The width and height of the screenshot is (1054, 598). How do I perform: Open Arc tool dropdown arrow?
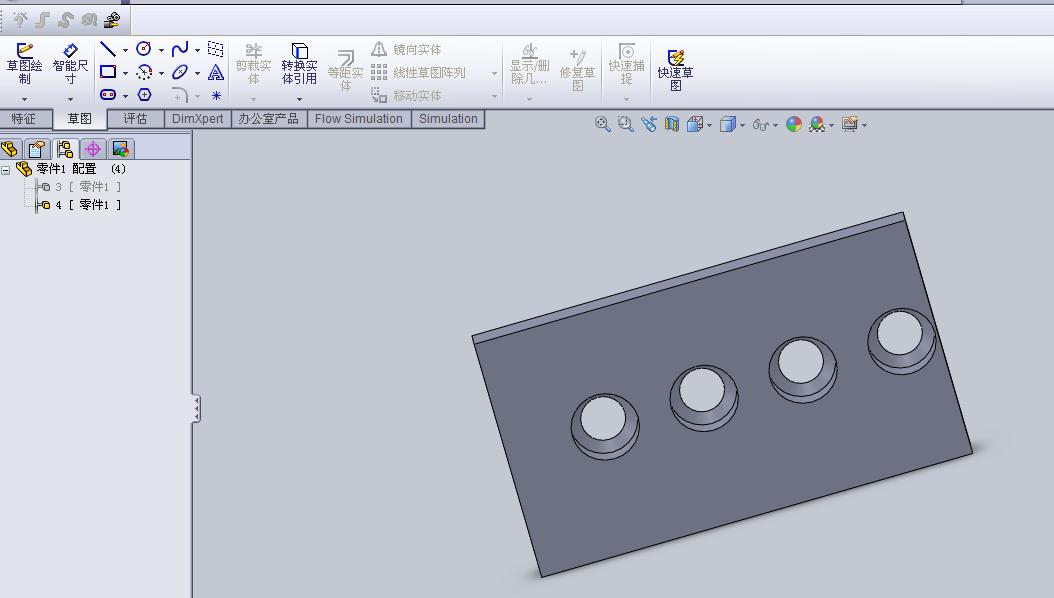(161, 73)
